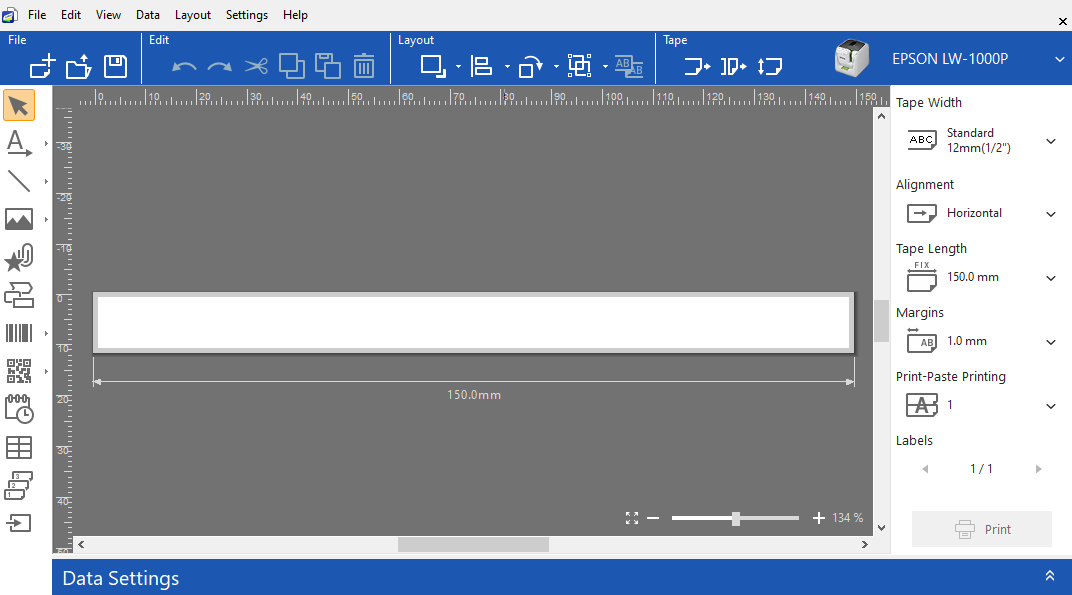Screen dimensions: 1072x595
Task: Save the current label
Action: [x=115, y=66]
